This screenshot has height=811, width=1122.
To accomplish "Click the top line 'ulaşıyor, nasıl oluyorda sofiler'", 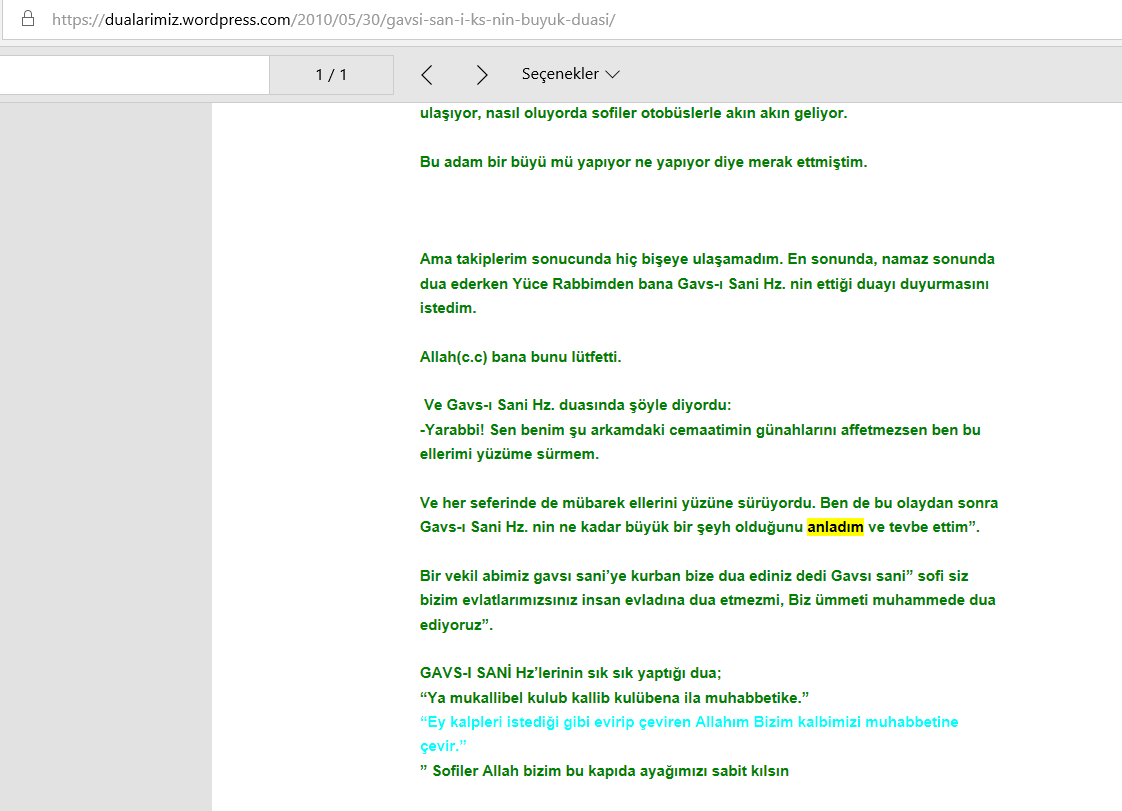I will tap(633, 113).
